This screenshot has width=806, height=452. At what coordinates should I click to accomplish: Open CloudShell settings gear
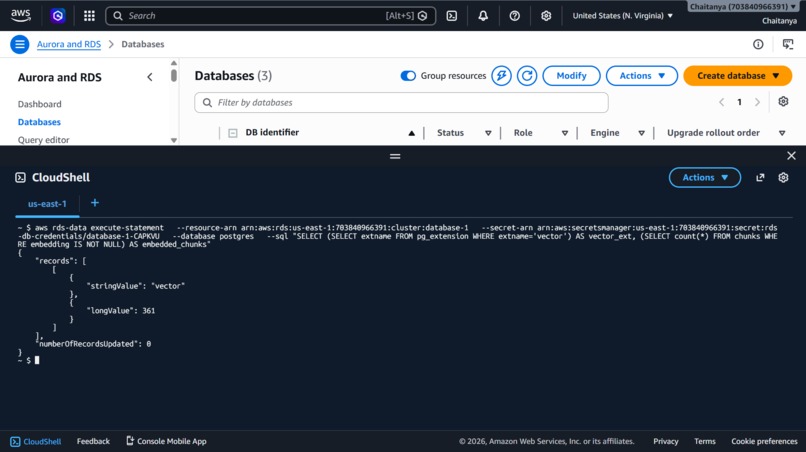[783, 177]
